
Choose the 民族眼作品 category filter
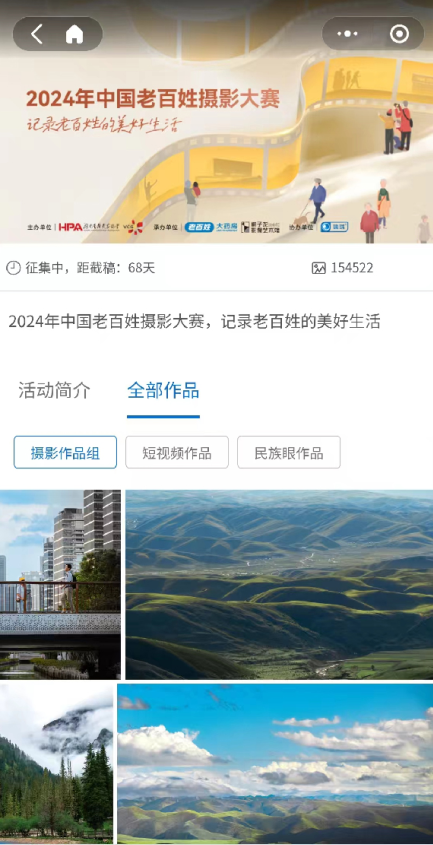tap(289, 453)
